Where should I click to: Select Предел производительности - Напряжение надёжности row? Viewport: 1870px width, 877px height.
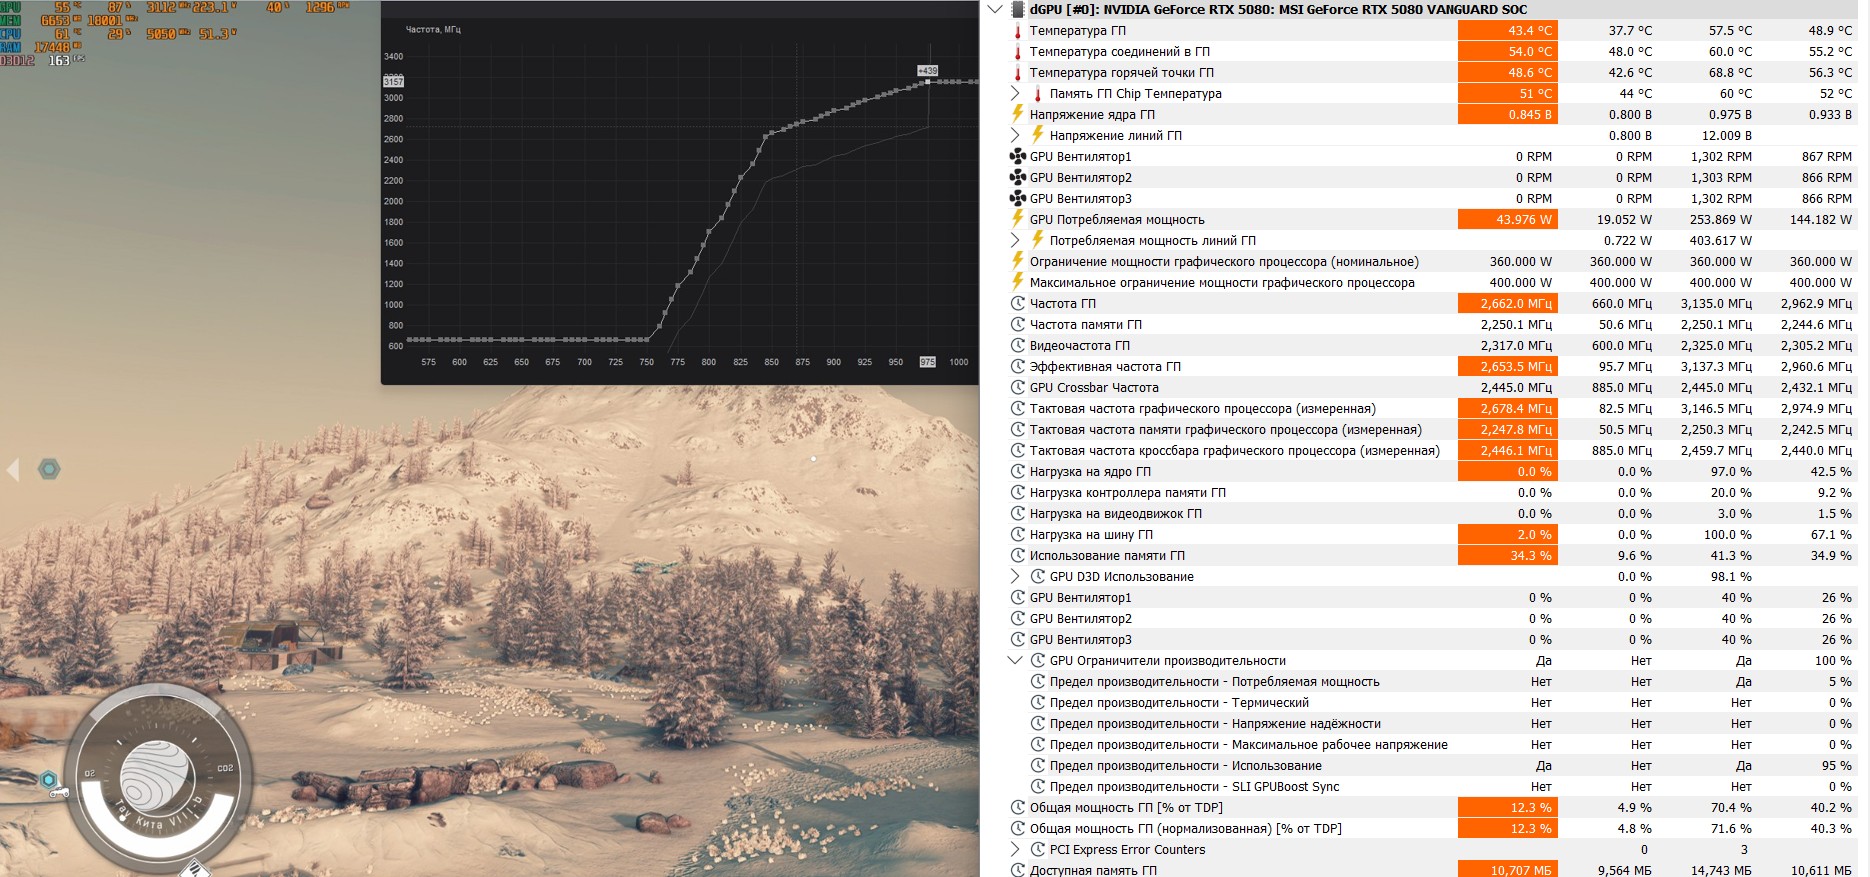[x=1432, y=724]
